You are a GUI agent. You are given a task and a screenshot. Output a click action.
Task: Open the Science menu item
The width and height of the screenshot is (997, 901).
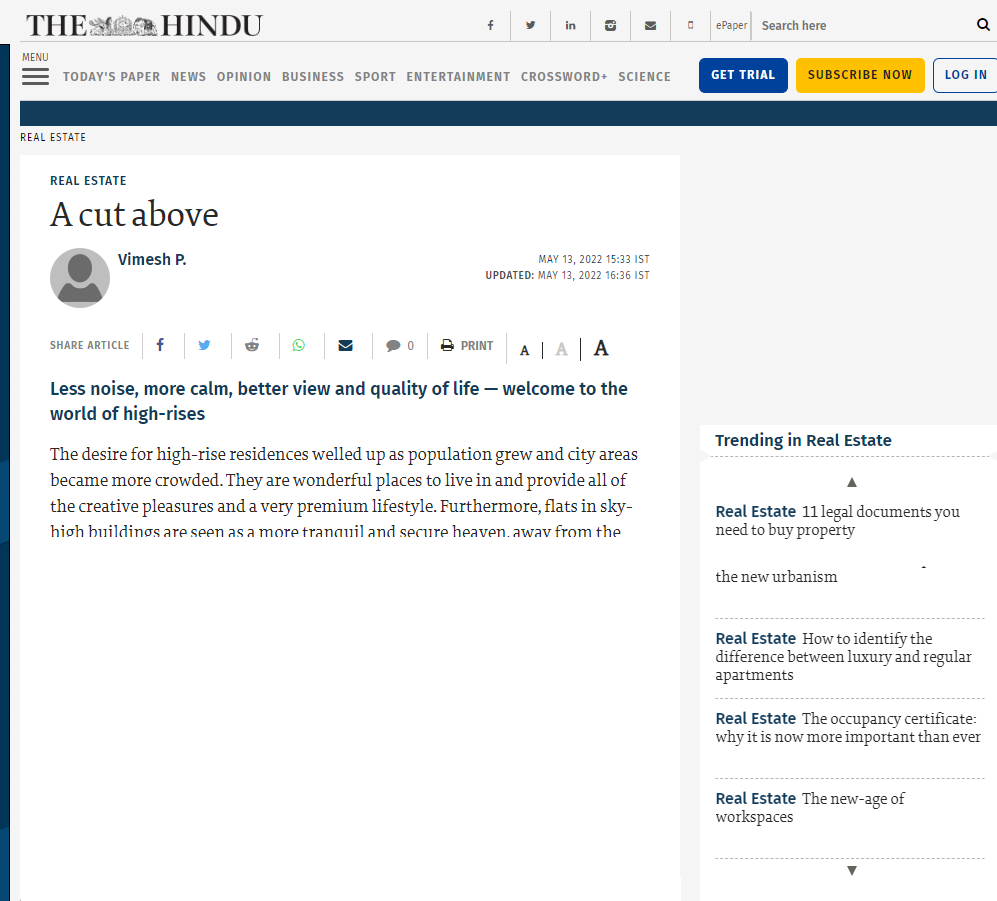[x=644, y=77]
